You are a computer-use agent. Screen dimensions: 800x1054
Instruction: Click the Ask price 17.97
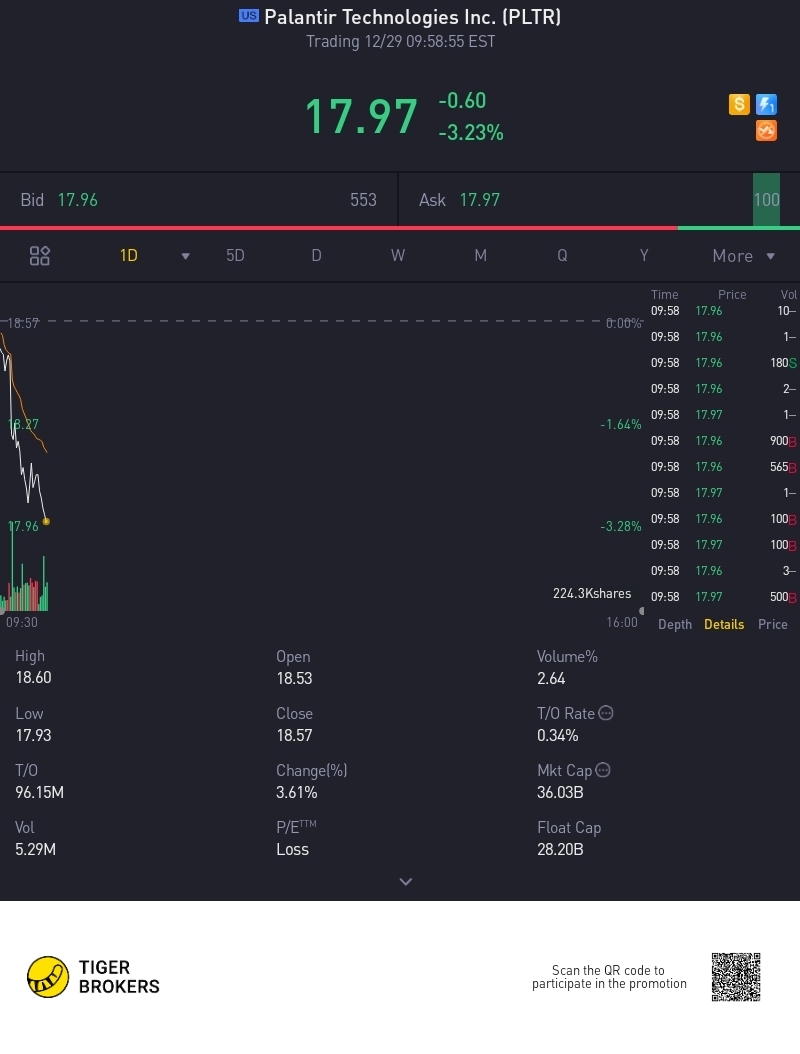479,200
